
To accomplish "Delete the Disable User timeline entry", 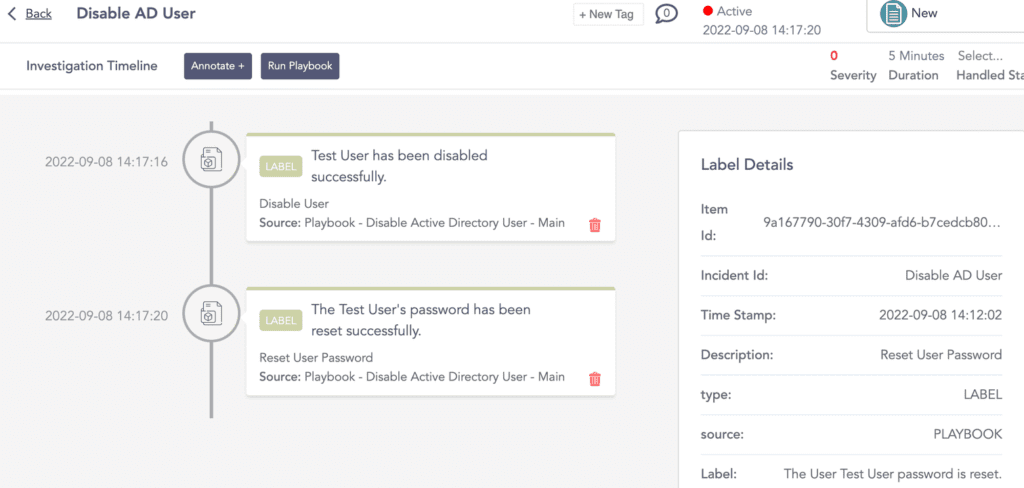I will tap(595, 225).
